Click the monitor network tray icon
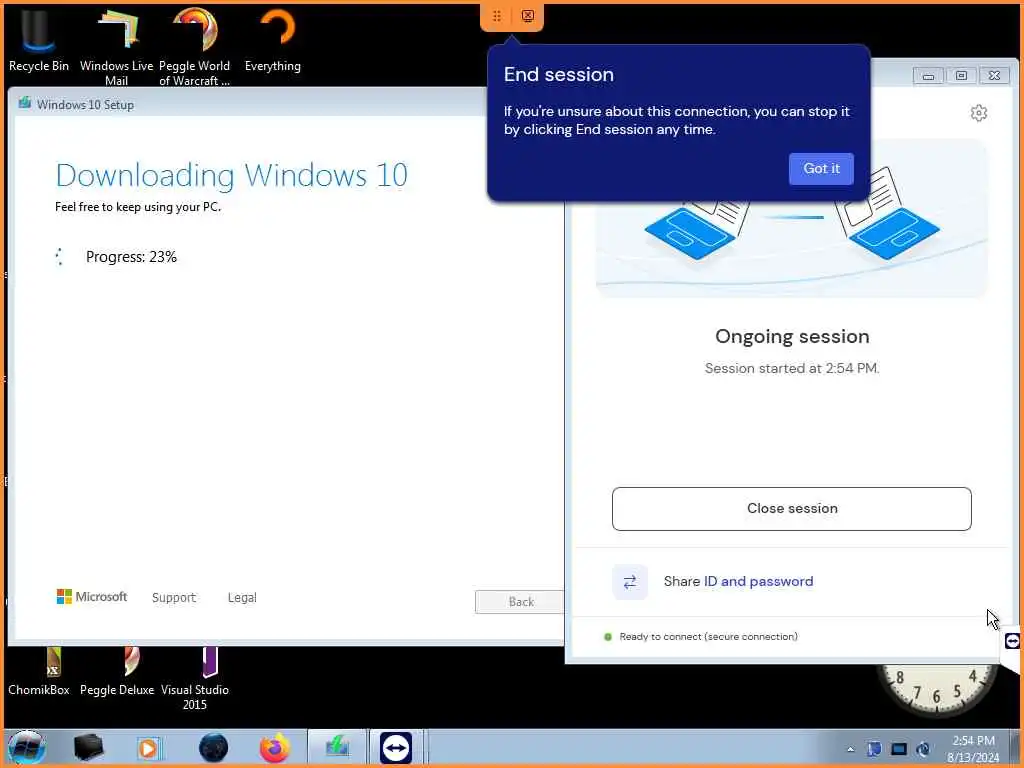The height and width of the screenshot is (768, 1024). tap(899, 749)
